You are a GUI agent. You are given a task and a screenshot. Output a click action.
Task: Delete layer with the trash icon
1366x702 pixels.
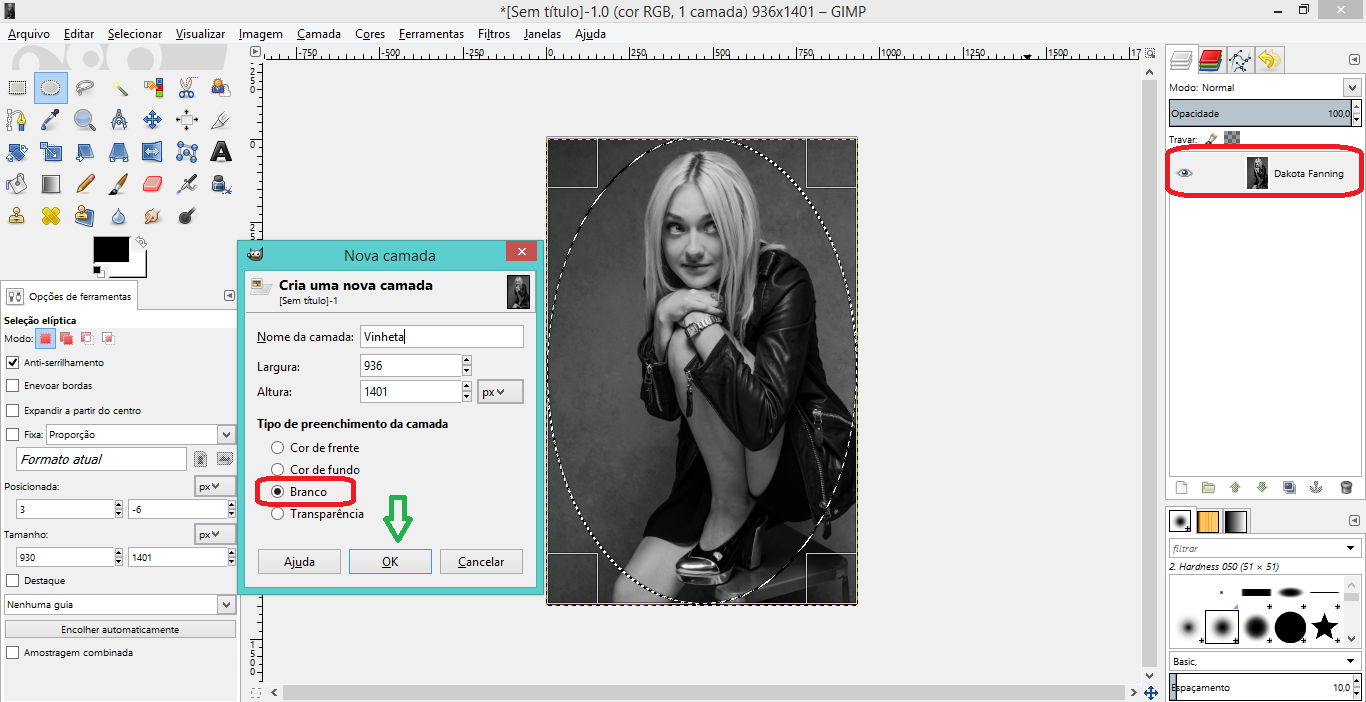[x=1346, y=487]
